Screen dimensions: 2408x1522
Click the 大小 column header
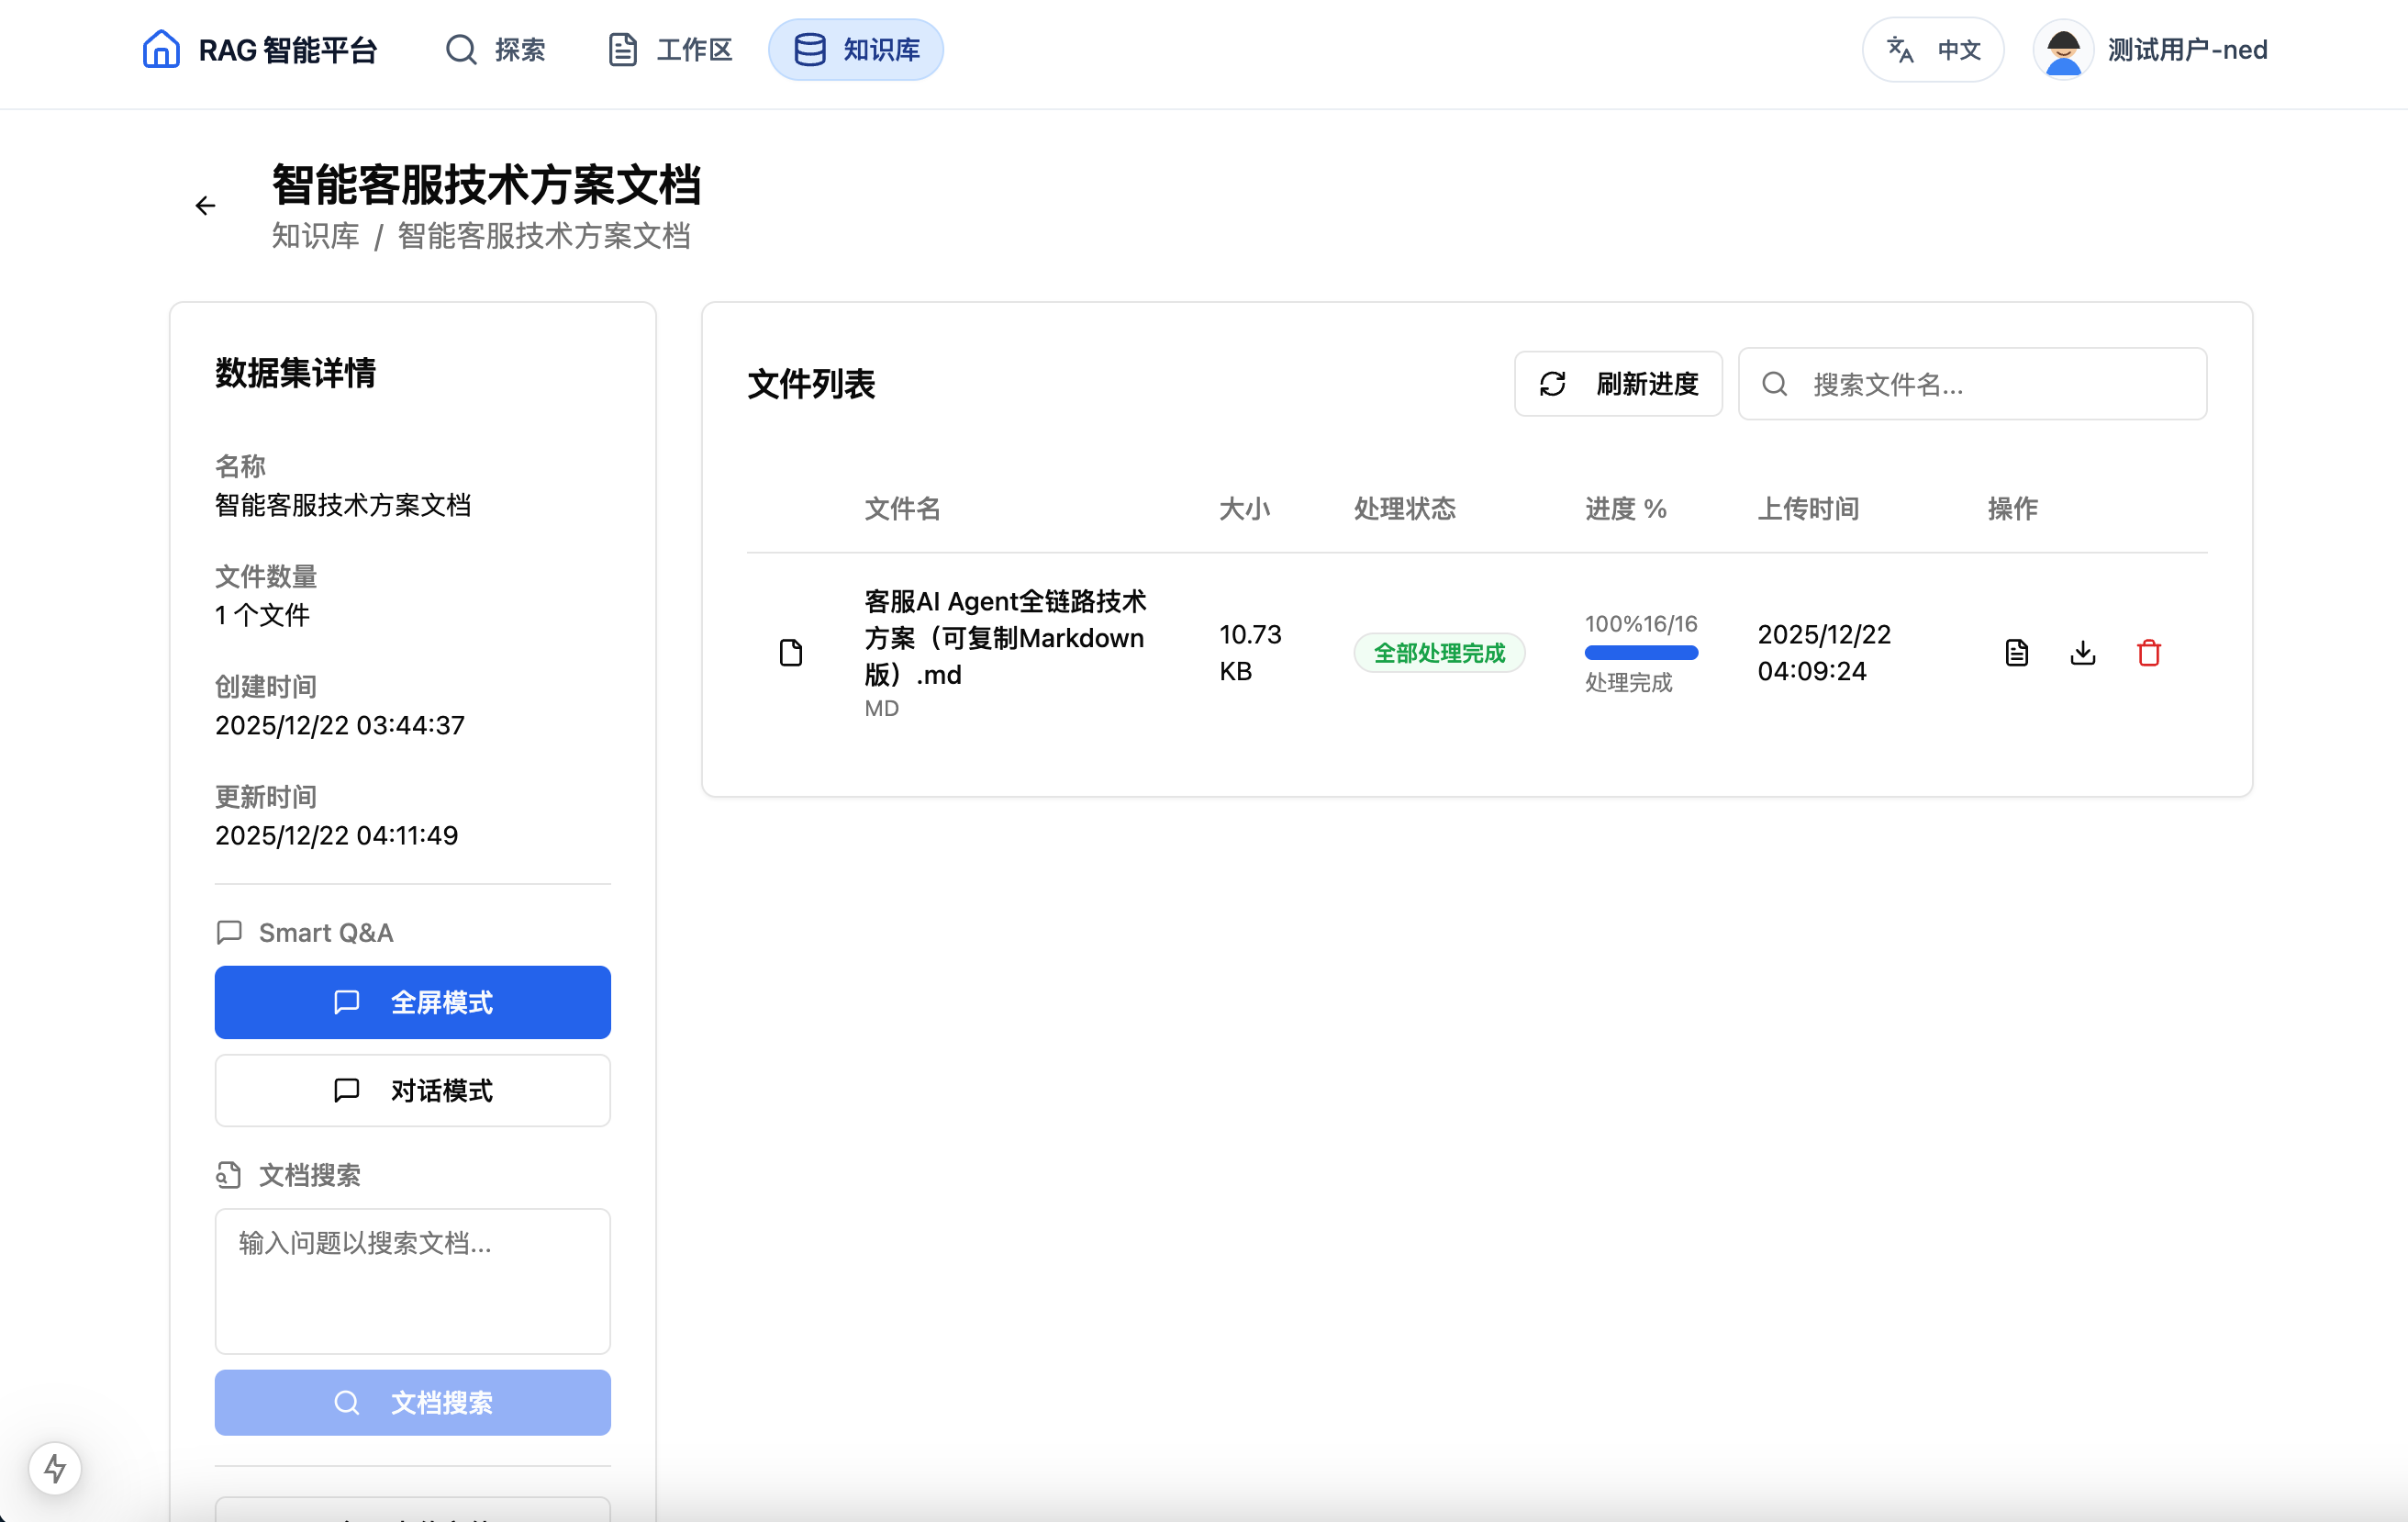pyautogui.click(x=1244, y=509)
